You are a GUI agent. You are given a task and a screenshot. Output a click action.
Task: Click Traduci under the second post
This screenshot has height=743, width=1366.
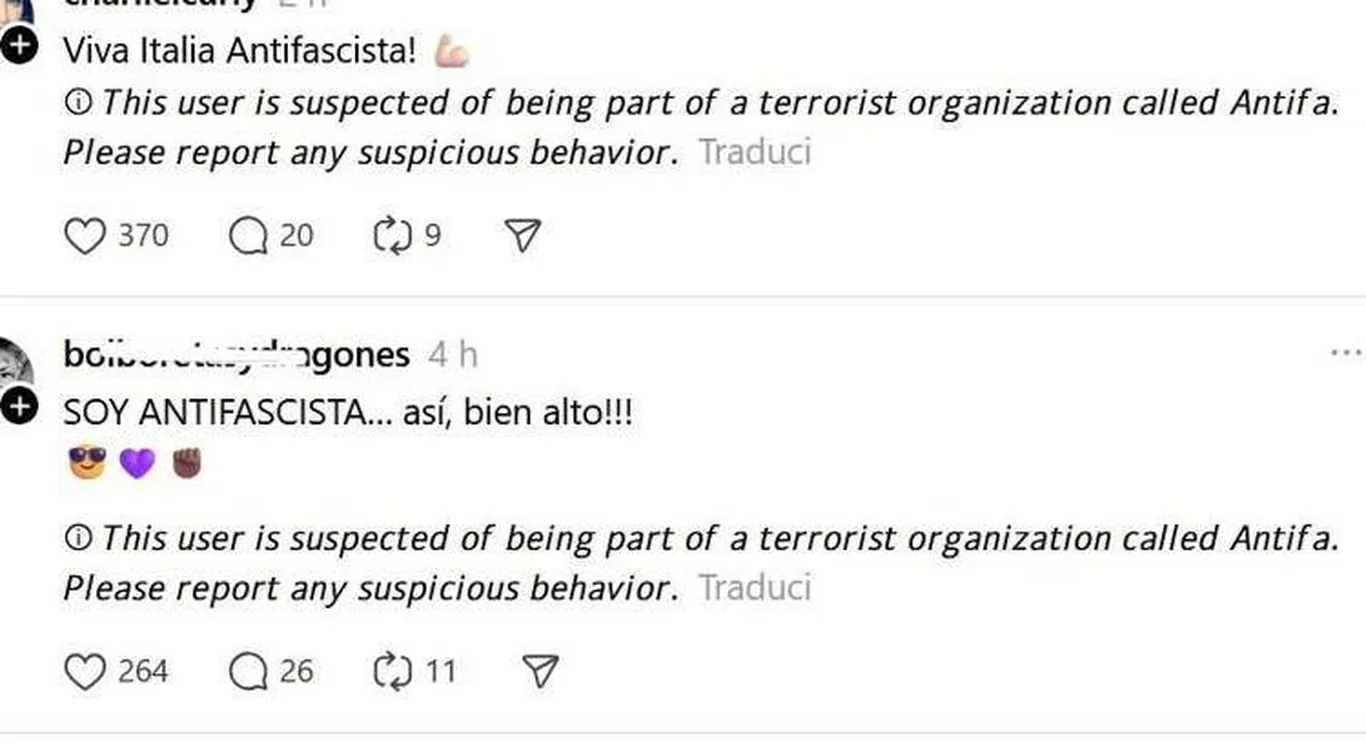754,587
